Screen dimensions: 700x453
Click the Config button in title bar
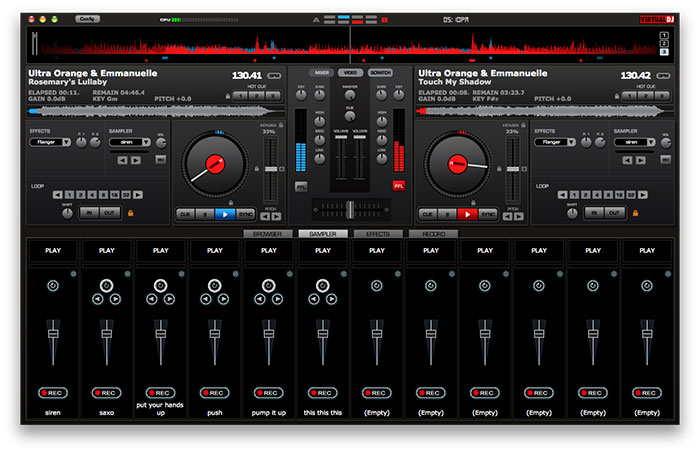tap(88, 19)
